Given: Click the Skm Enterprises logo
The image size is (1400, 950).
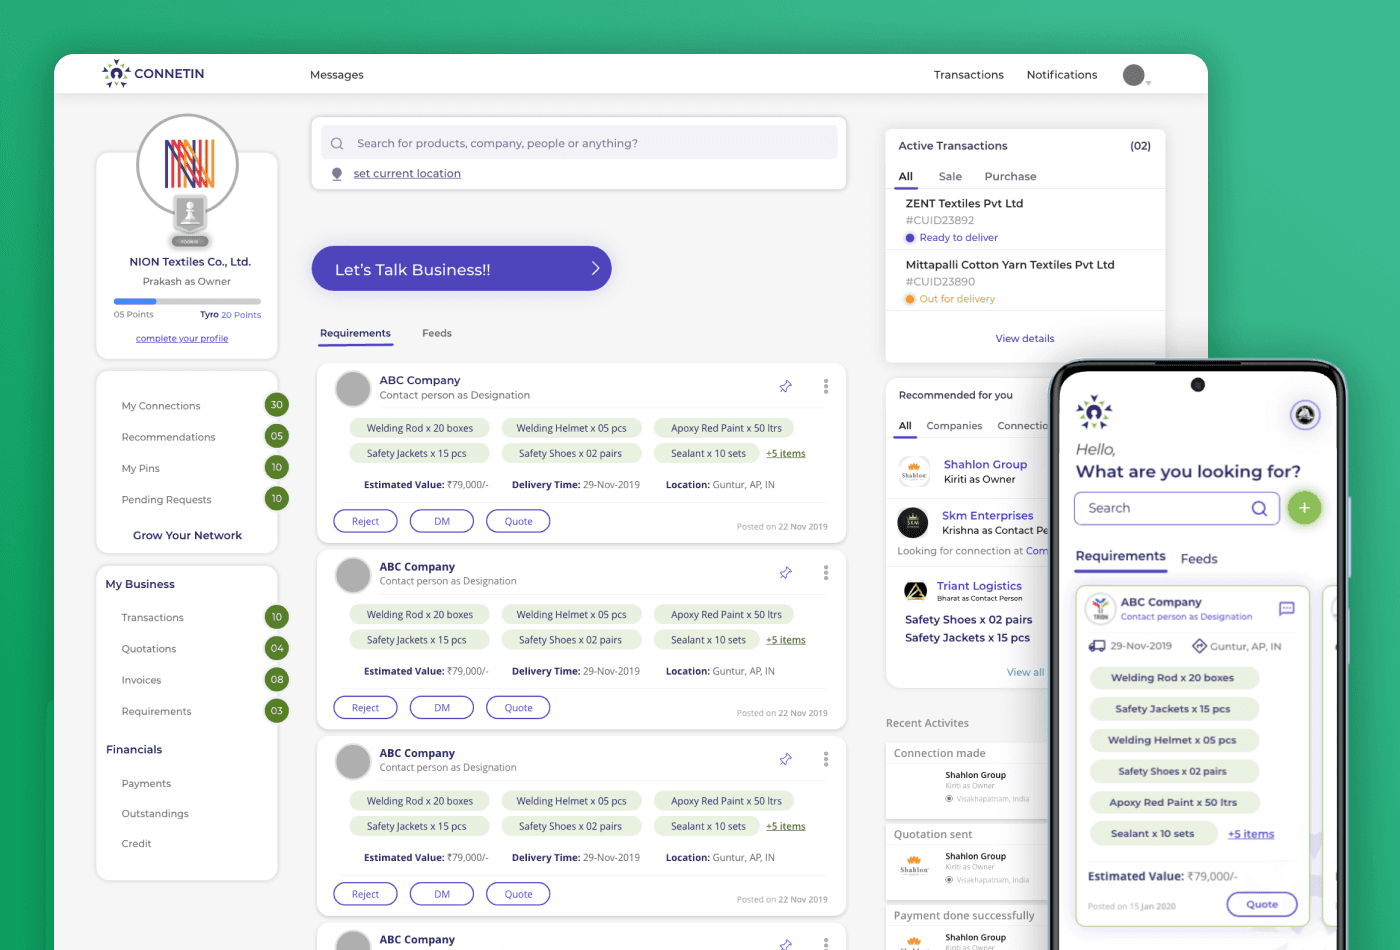Looking at the screenshot, I should (x=913, y=522).
